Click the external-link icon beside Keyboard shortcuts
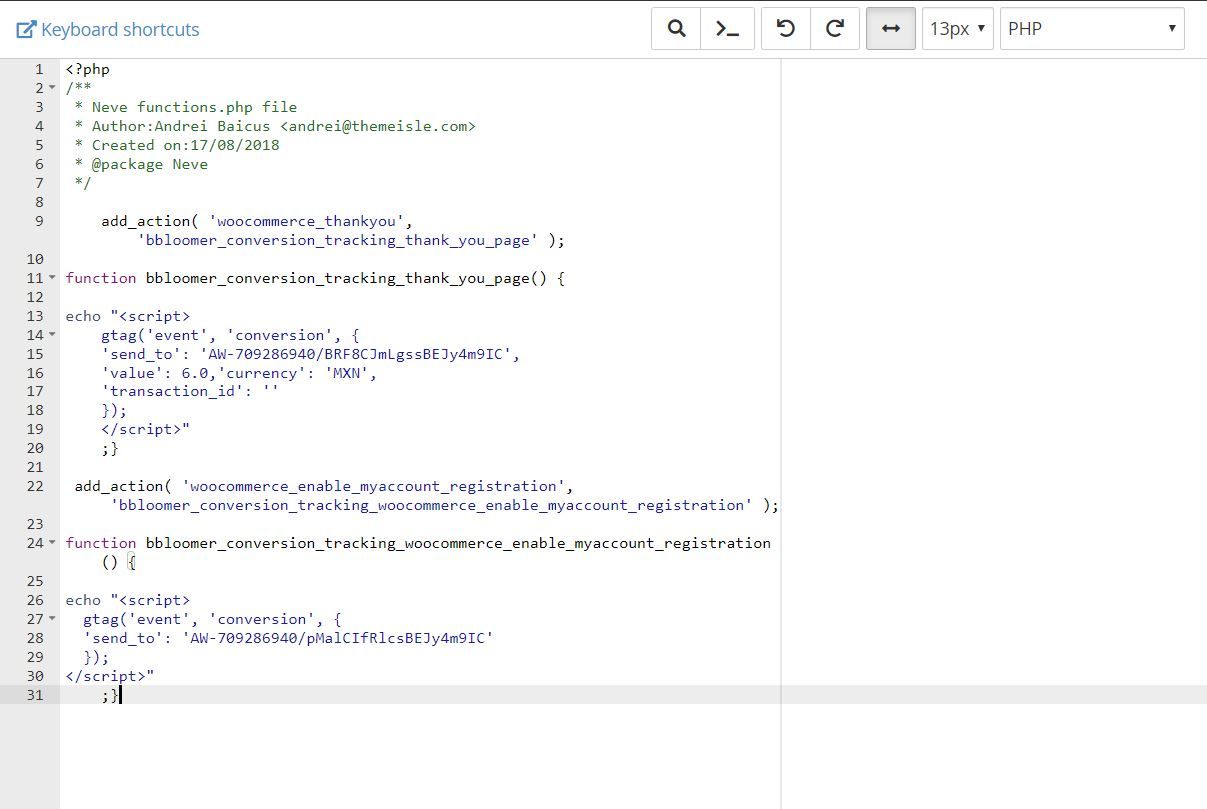Screen dimensions: 1207x809 point(27,29)
